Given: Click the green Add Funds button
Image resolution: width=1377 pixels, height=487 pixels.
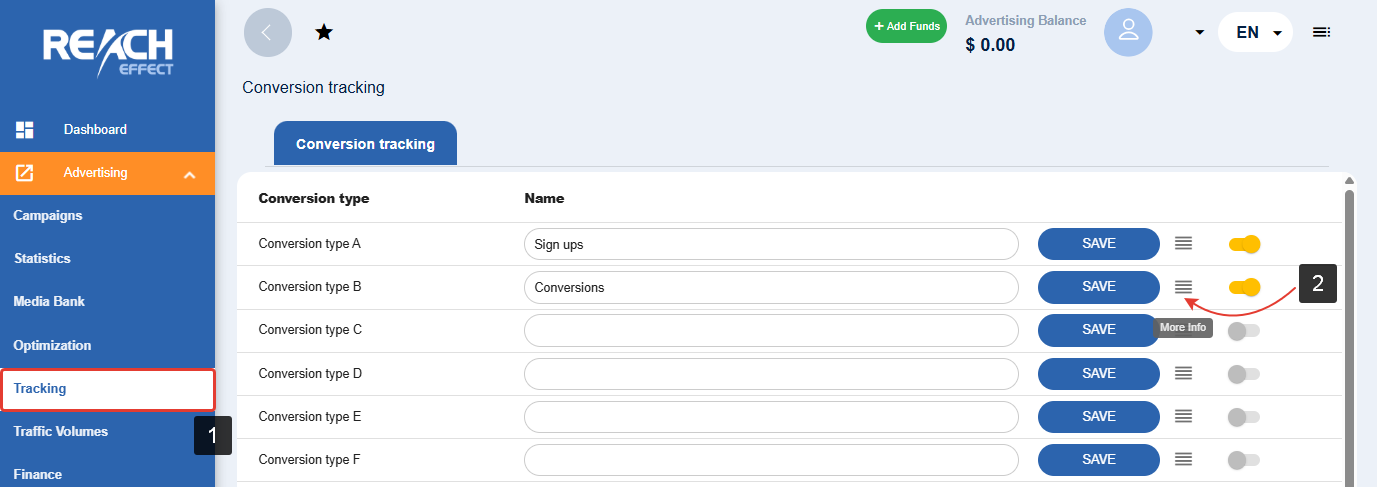Looking at the screenshot, I should (906, 26).
